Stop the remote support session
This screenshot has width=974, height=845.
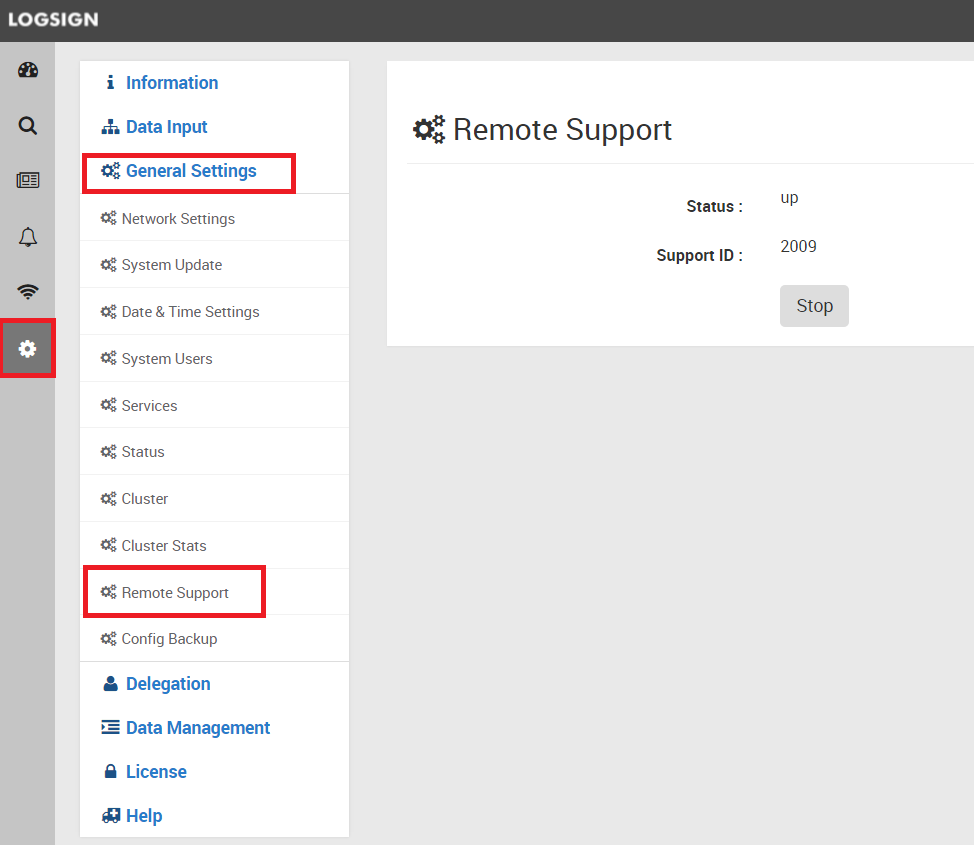click(x=814, y=306)
